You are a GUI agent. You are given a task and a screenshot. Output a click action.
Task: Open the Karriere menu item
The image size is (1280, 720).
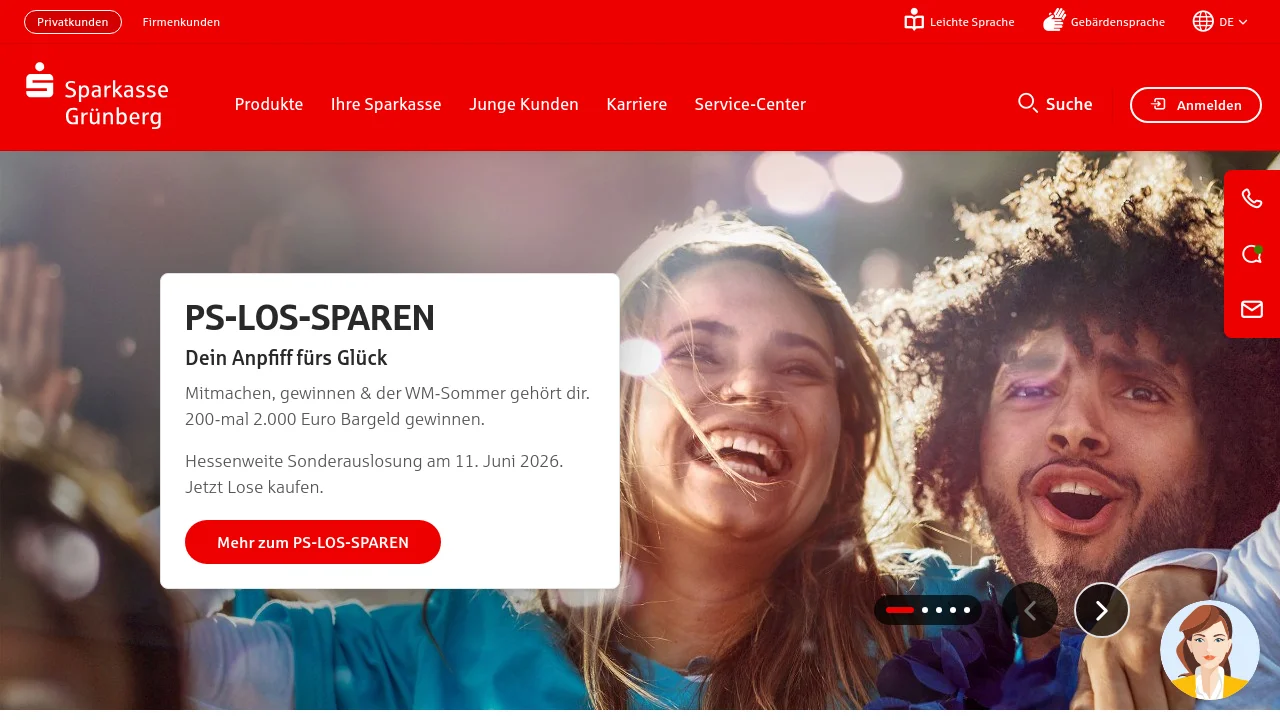point(636,104)
